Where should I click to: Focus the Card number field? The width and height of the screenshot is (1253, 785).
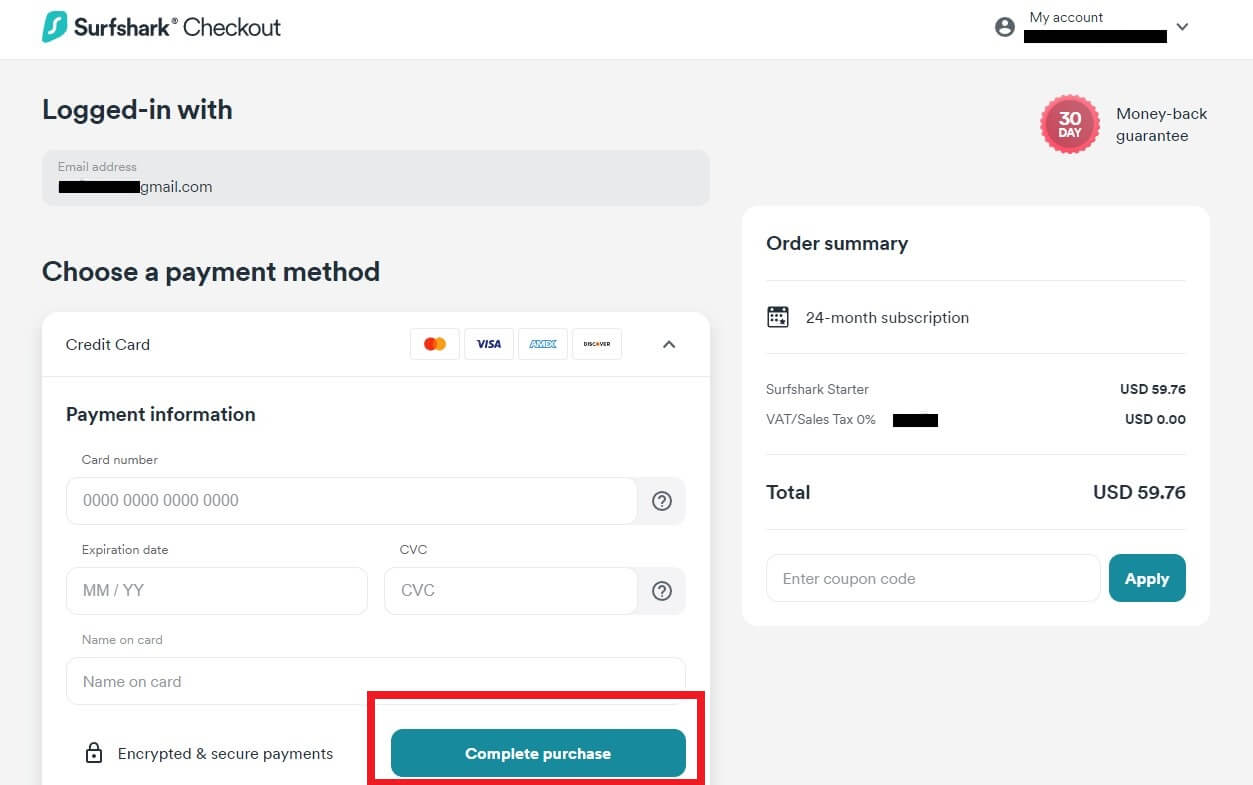tap(352, 501)
